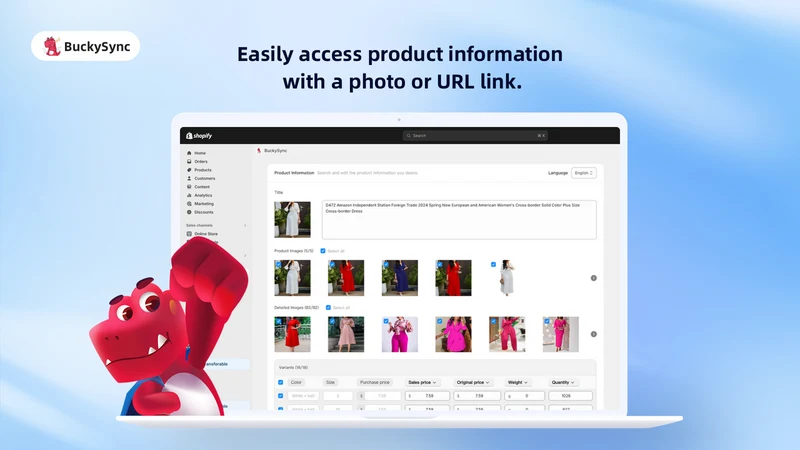Click the Products tag icon
The image size is (800, 450).
tap(189, 170)
